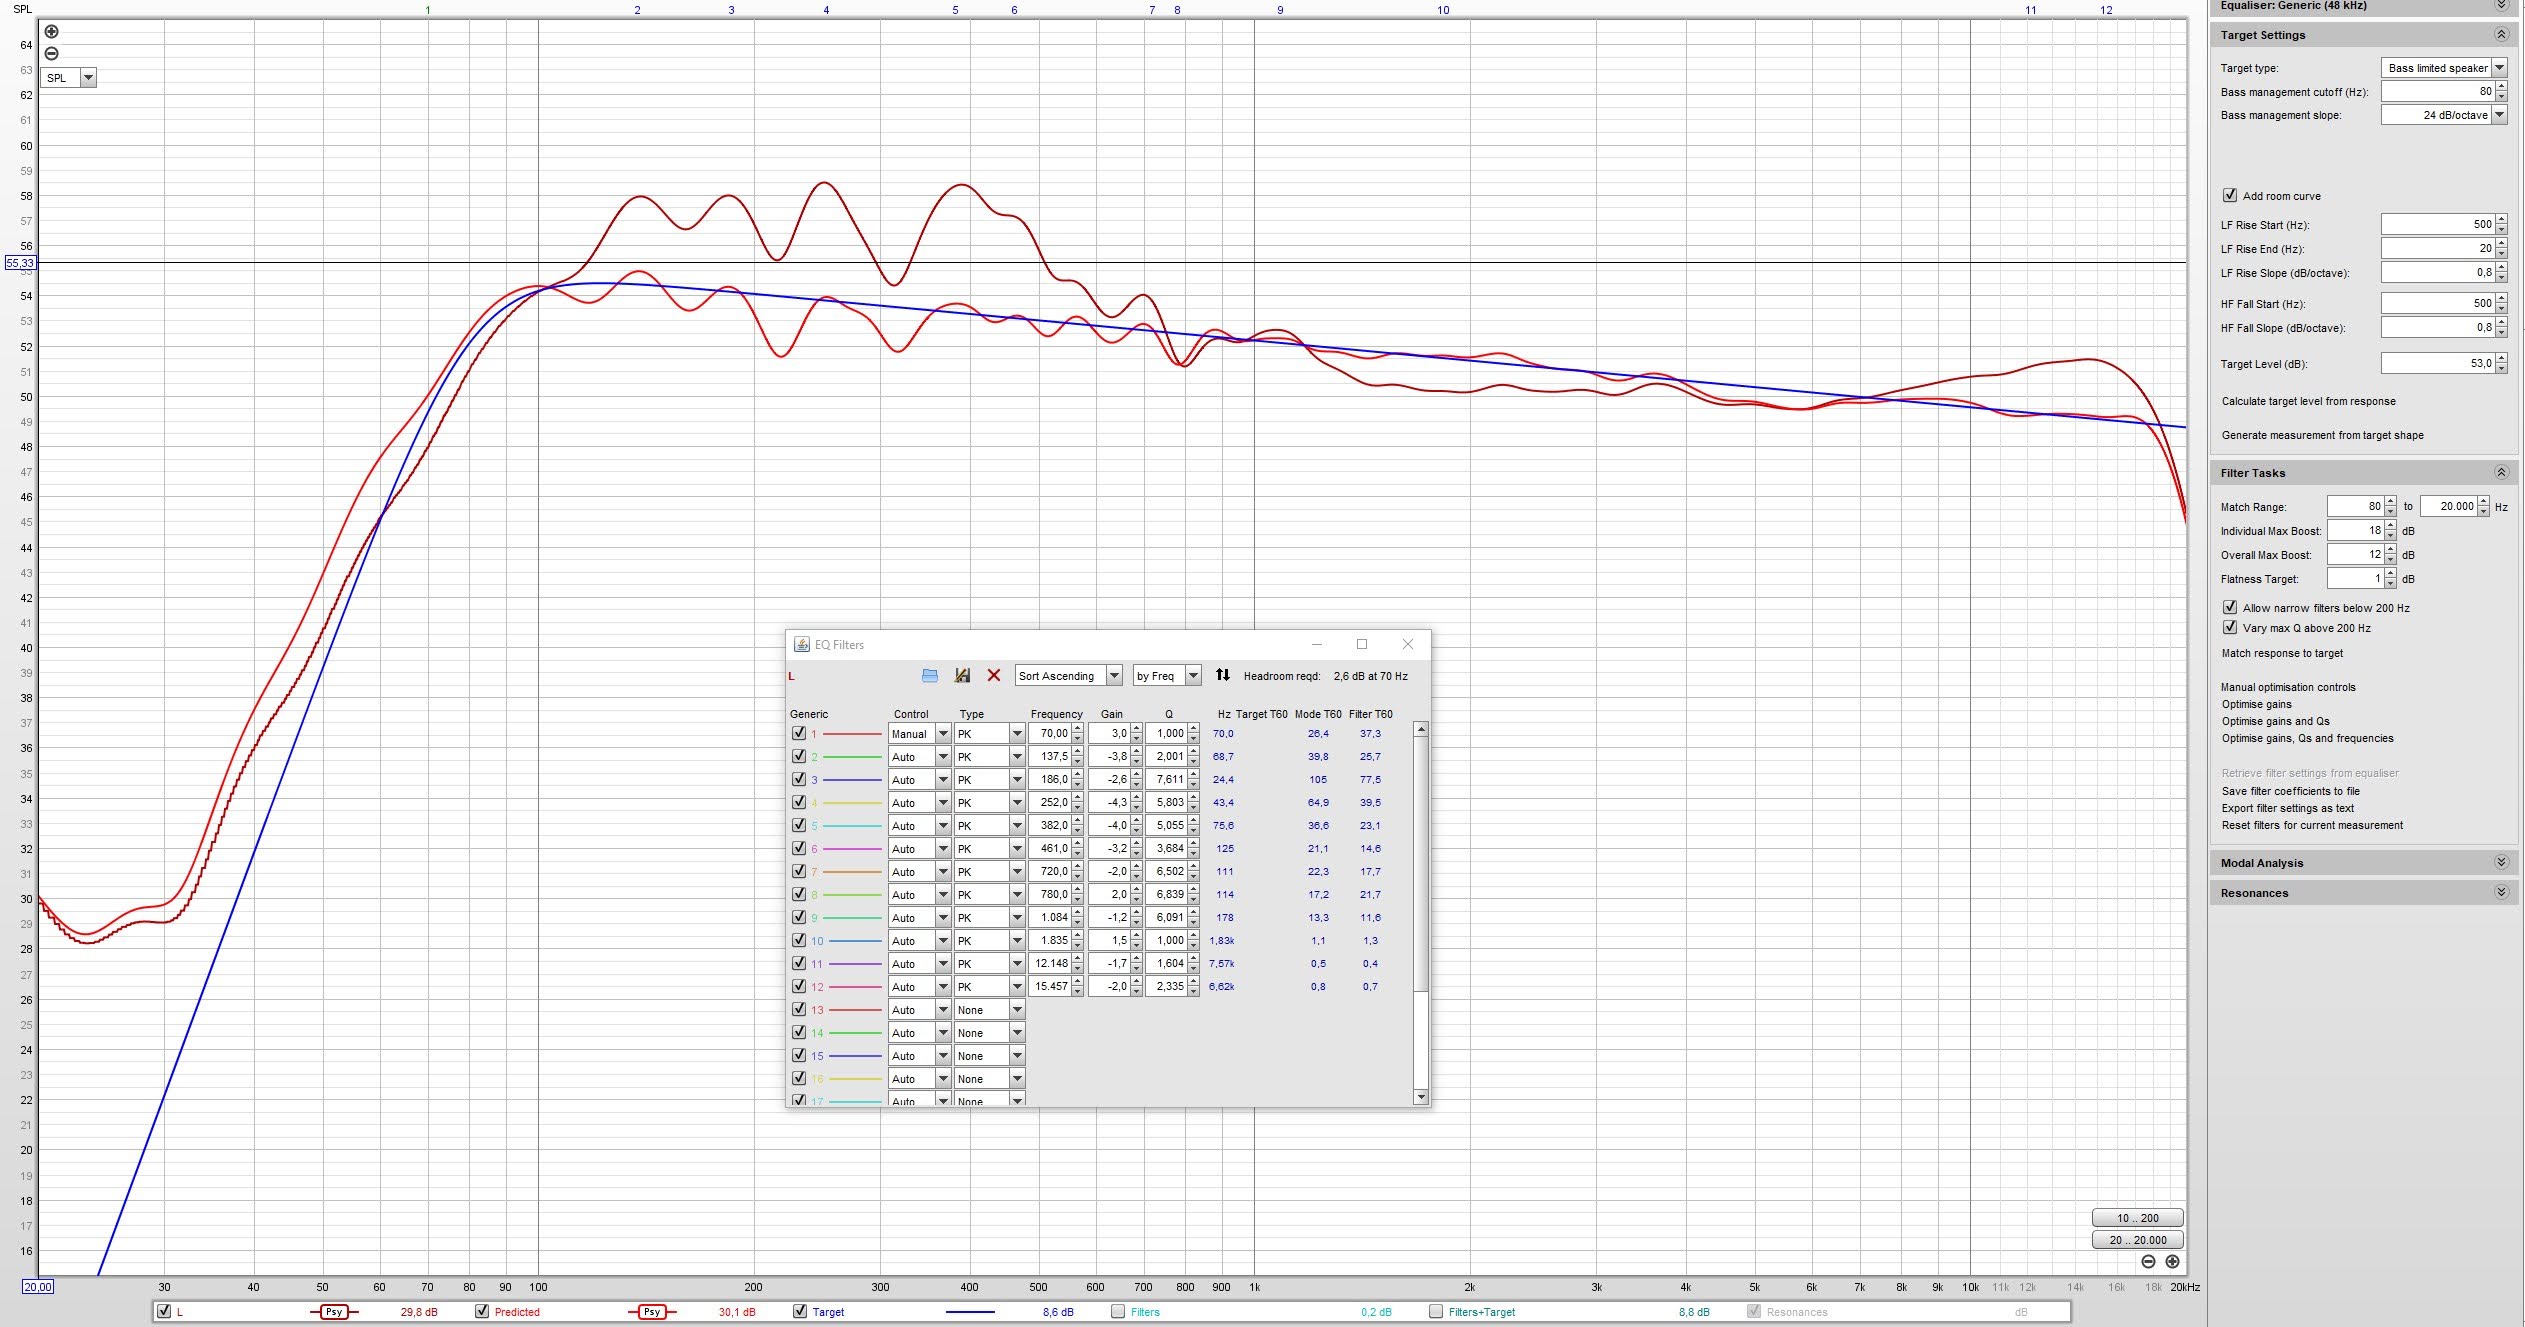Disable filter 5 checkbox in EQ Filters
The width and height of the screenshot is (2525, 1327).
click(799, 825)
